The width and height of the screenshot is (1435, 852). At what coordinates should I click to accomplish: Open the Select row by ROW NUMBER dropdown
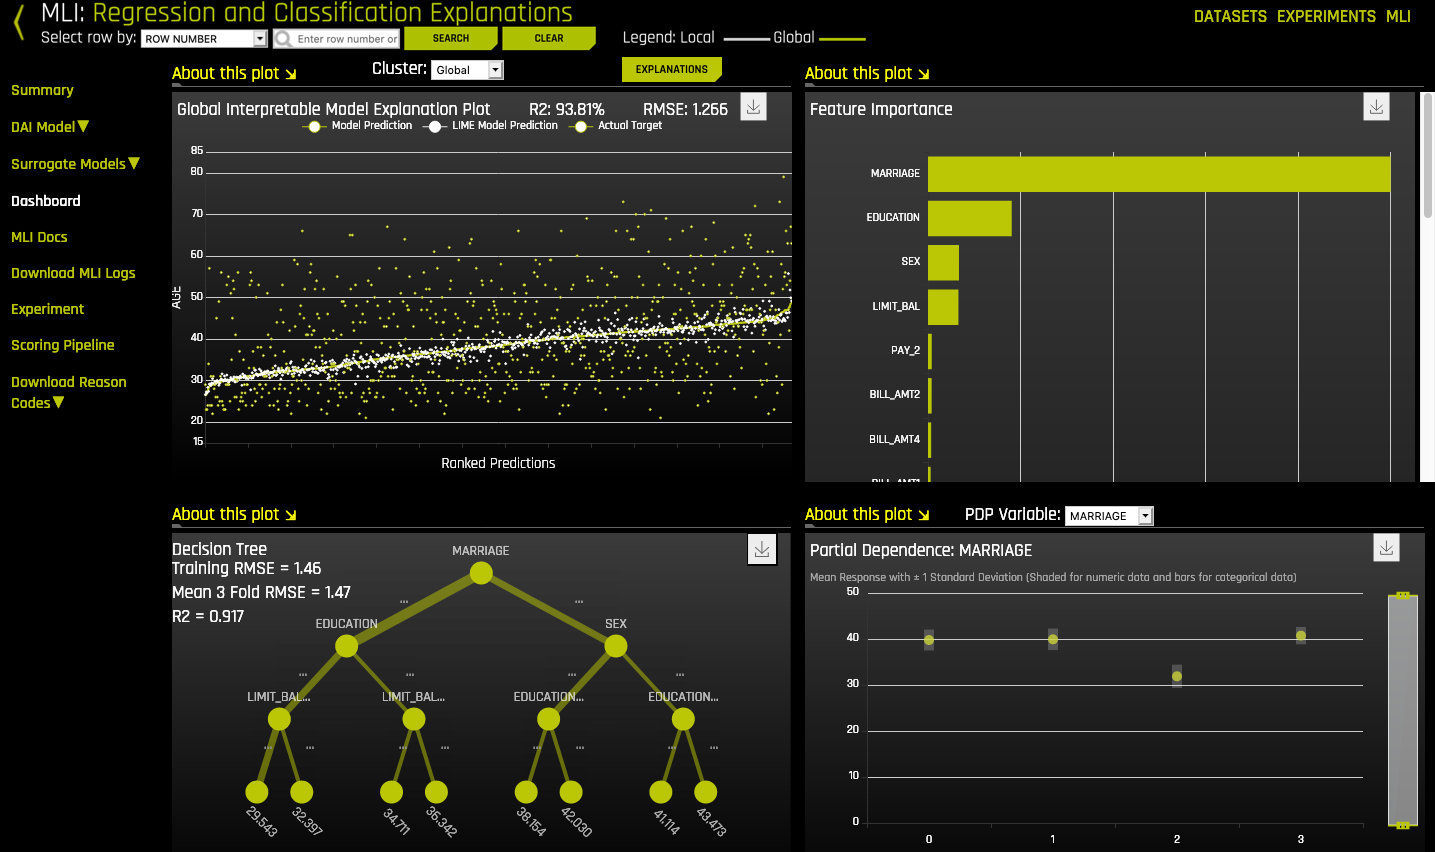point(204,39)
